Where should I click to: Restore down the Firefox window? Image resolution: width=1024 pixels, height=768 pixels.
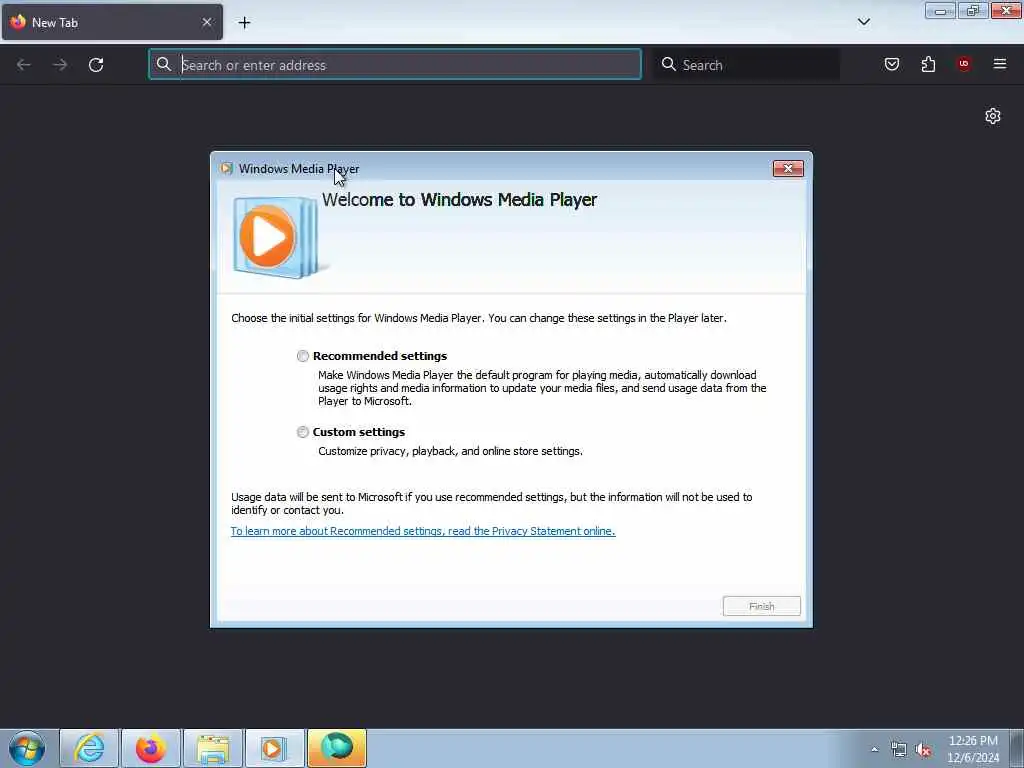click(972, 10)
